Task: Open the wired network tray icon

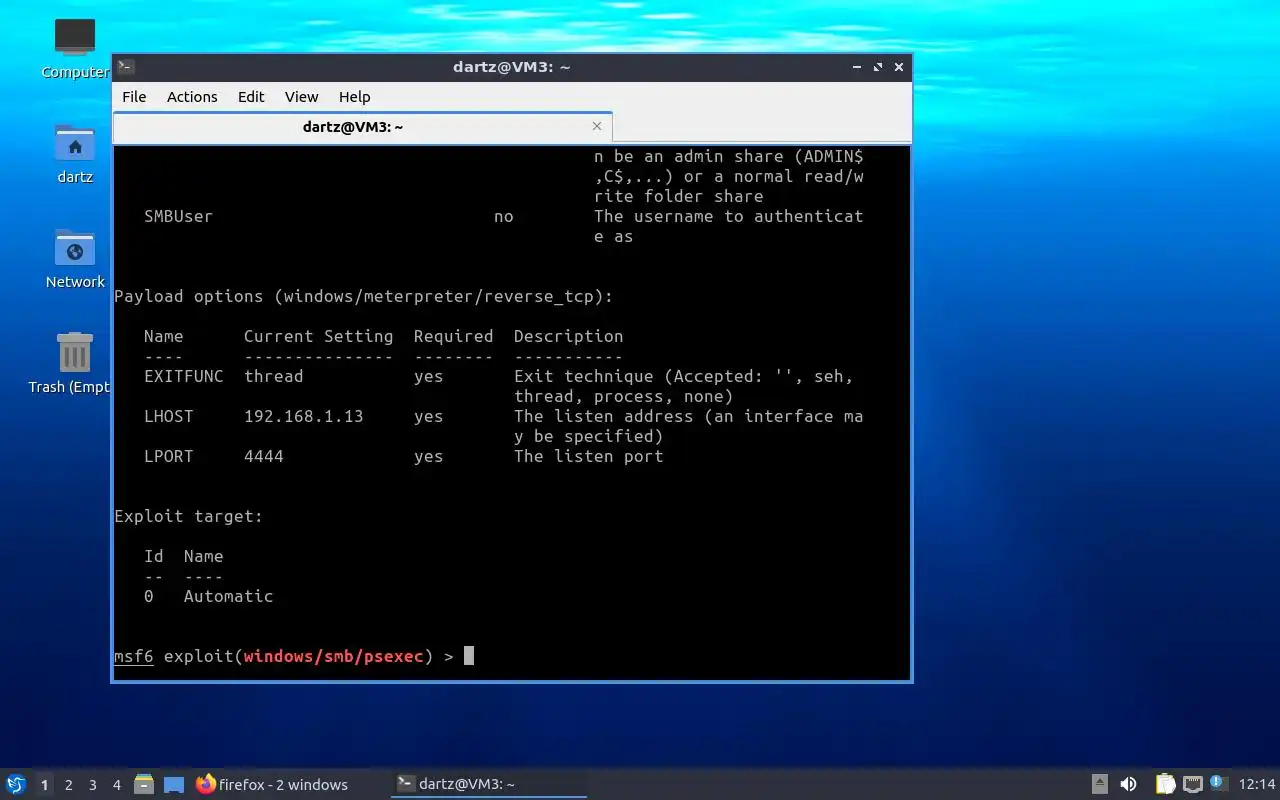Action: [1192, 784]
